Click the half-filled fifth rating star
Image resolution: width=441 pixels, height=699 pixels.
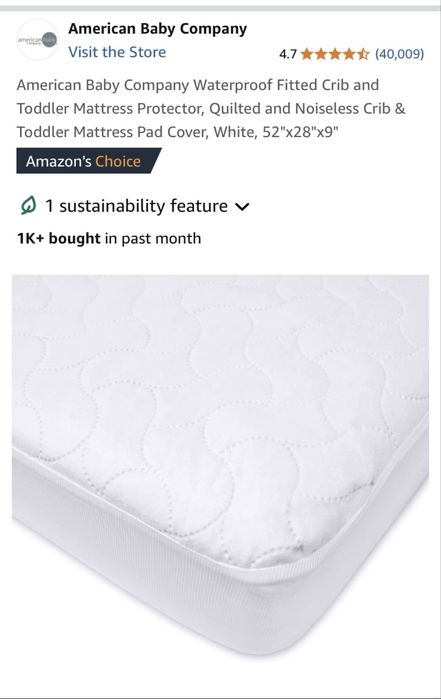coord(363,54)
